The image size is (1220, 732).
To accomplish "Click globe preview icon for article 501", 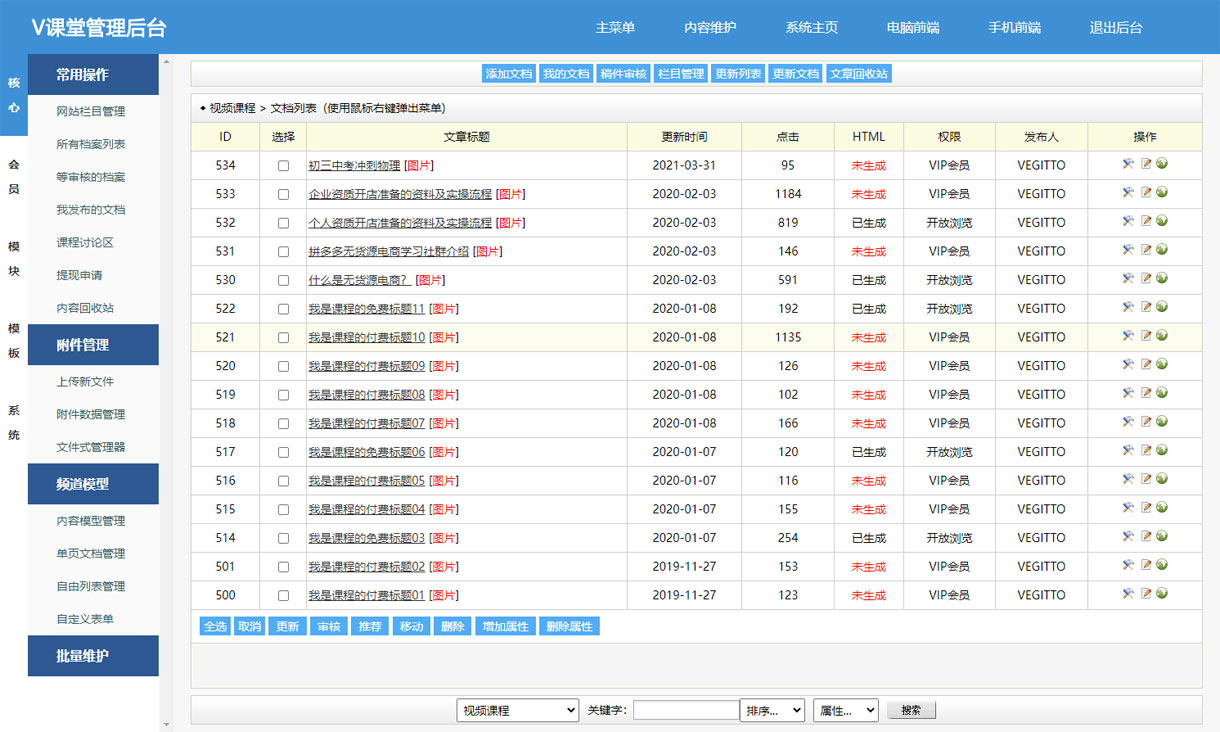I will tap(1162, 566).
